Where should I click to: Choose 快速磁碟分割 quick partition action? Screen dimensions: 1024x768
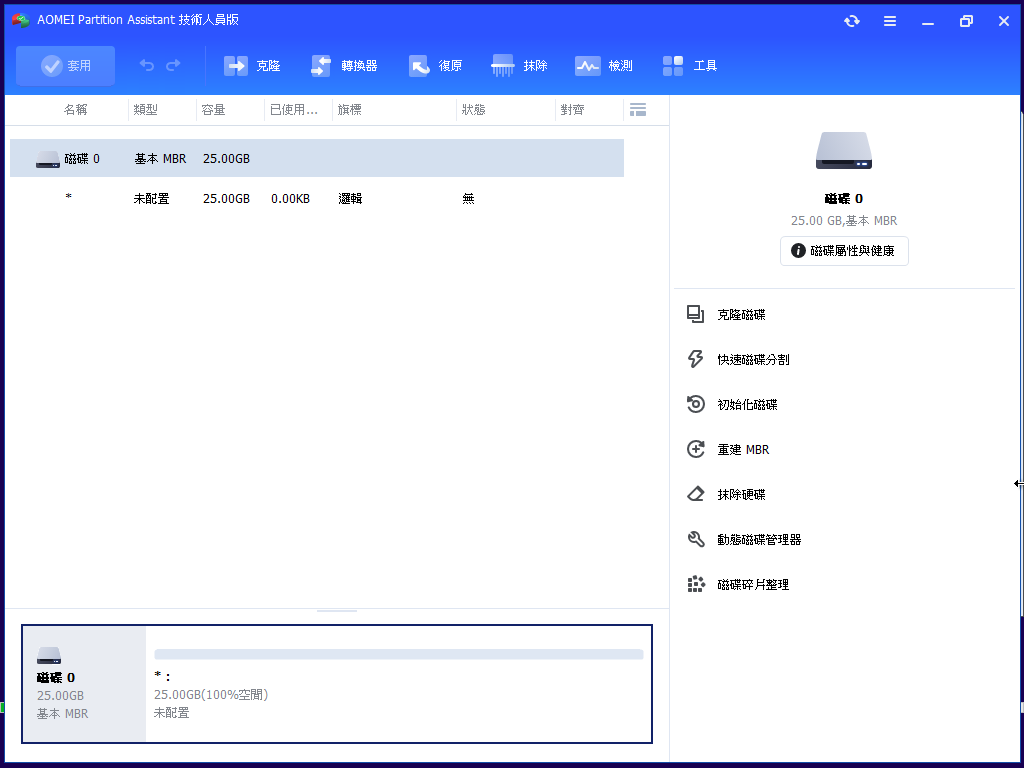click(753, 360)
